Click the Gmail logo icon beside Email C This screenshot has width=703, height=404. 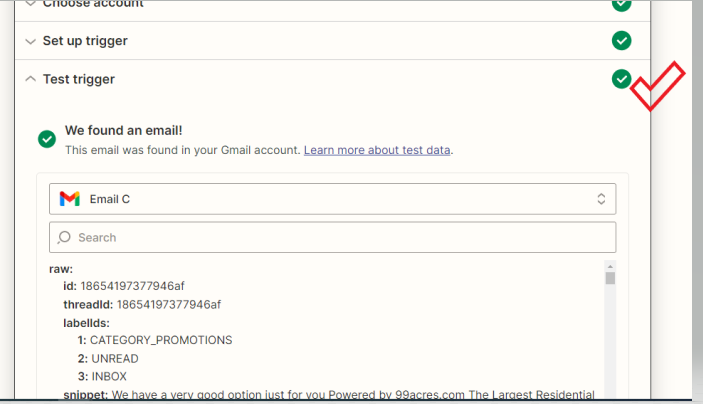tap(69, 199)
